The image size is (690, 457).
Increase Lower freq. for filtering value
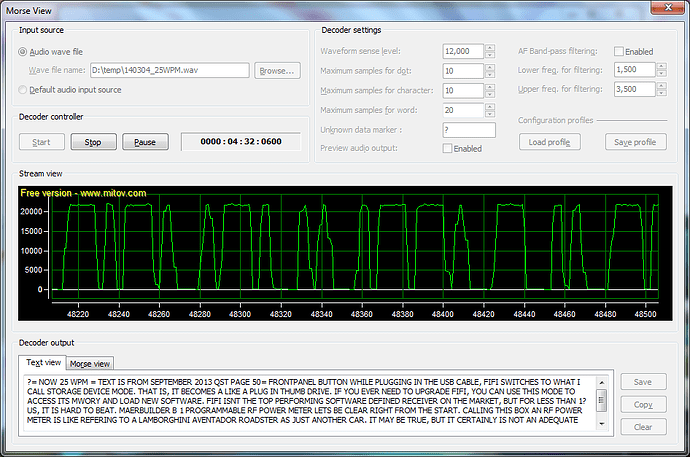[x=662, y=66]
